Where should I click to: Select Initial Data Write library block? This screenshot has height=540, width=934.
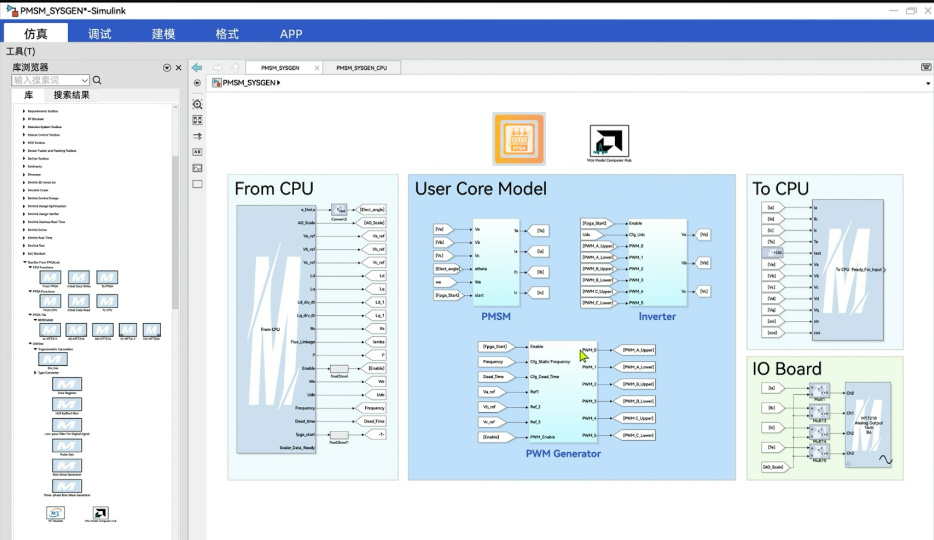click(79, 277)
